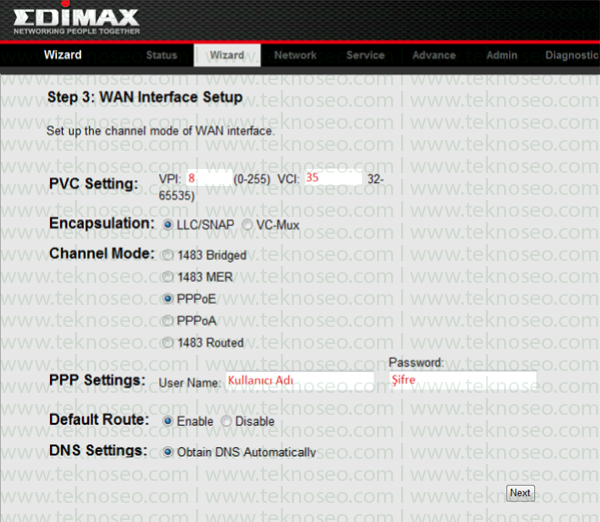Open the Network tab
The width and height of the screenshot is (600, 522).
pyautogui.click(x=295, y=55)
